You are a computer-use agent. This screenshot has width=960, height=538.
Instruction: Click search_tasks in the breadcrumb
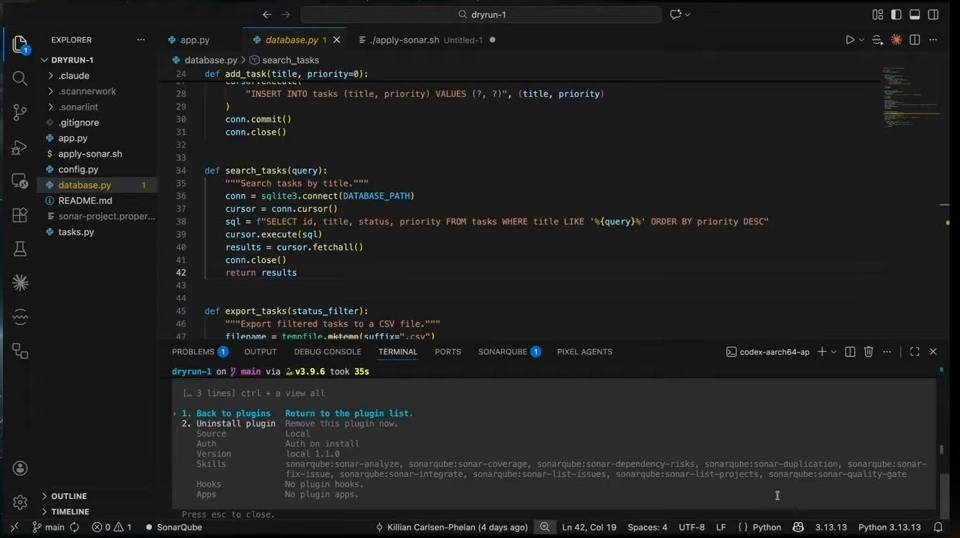pos(290,60)
